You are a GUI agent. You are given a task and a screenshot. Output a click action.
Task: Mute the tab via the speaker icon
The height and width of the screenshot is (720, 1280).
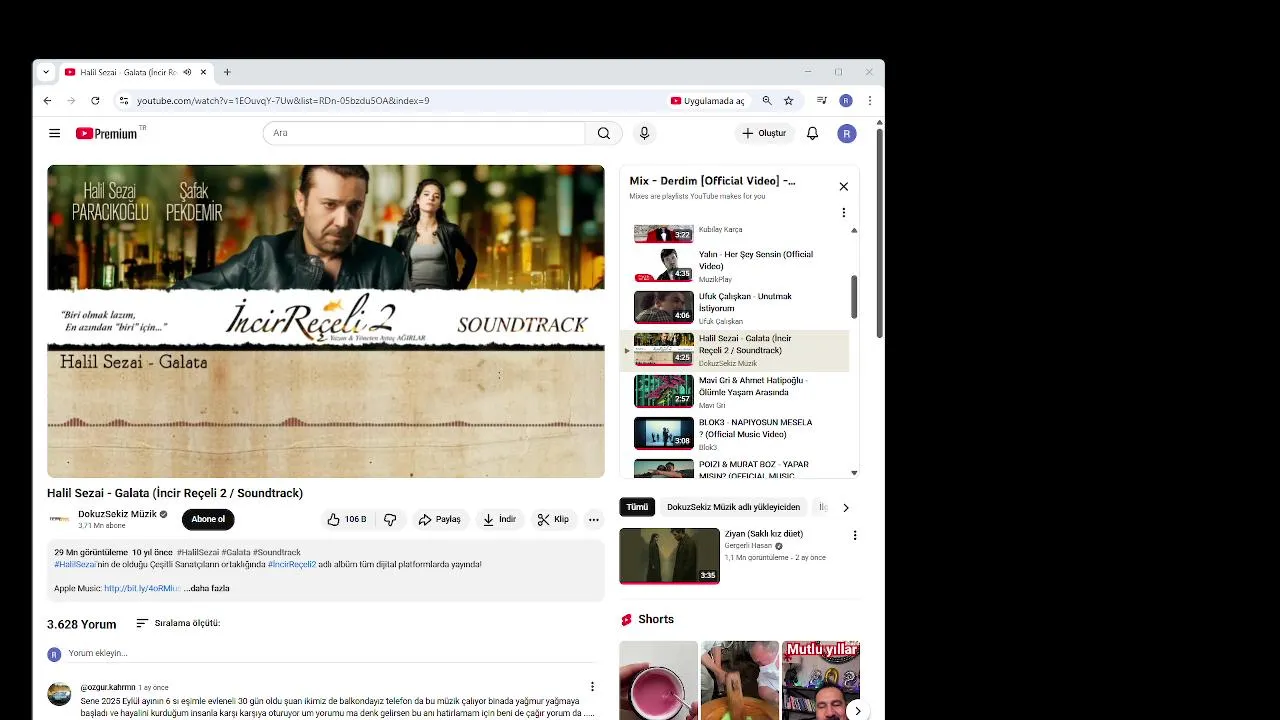coord(187,72)
